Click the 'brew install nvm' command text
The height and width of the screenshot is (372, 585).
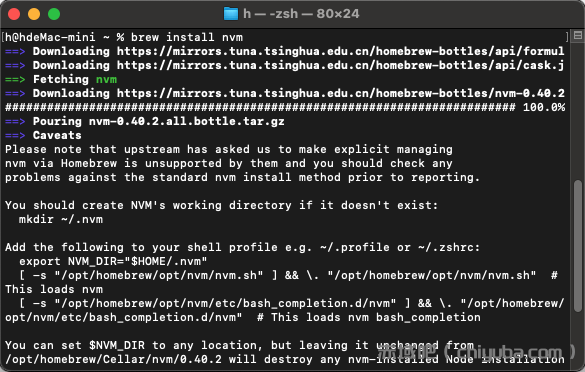(187, 37)
